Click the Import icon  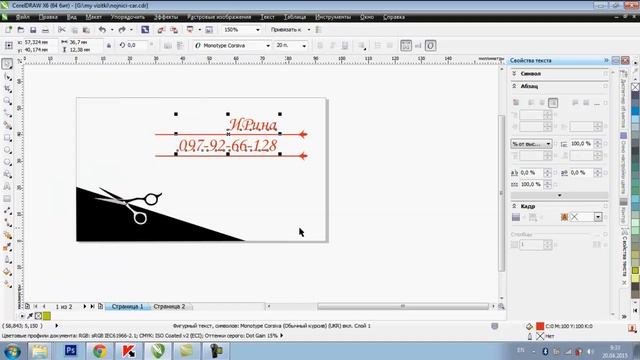pos(161,30)
